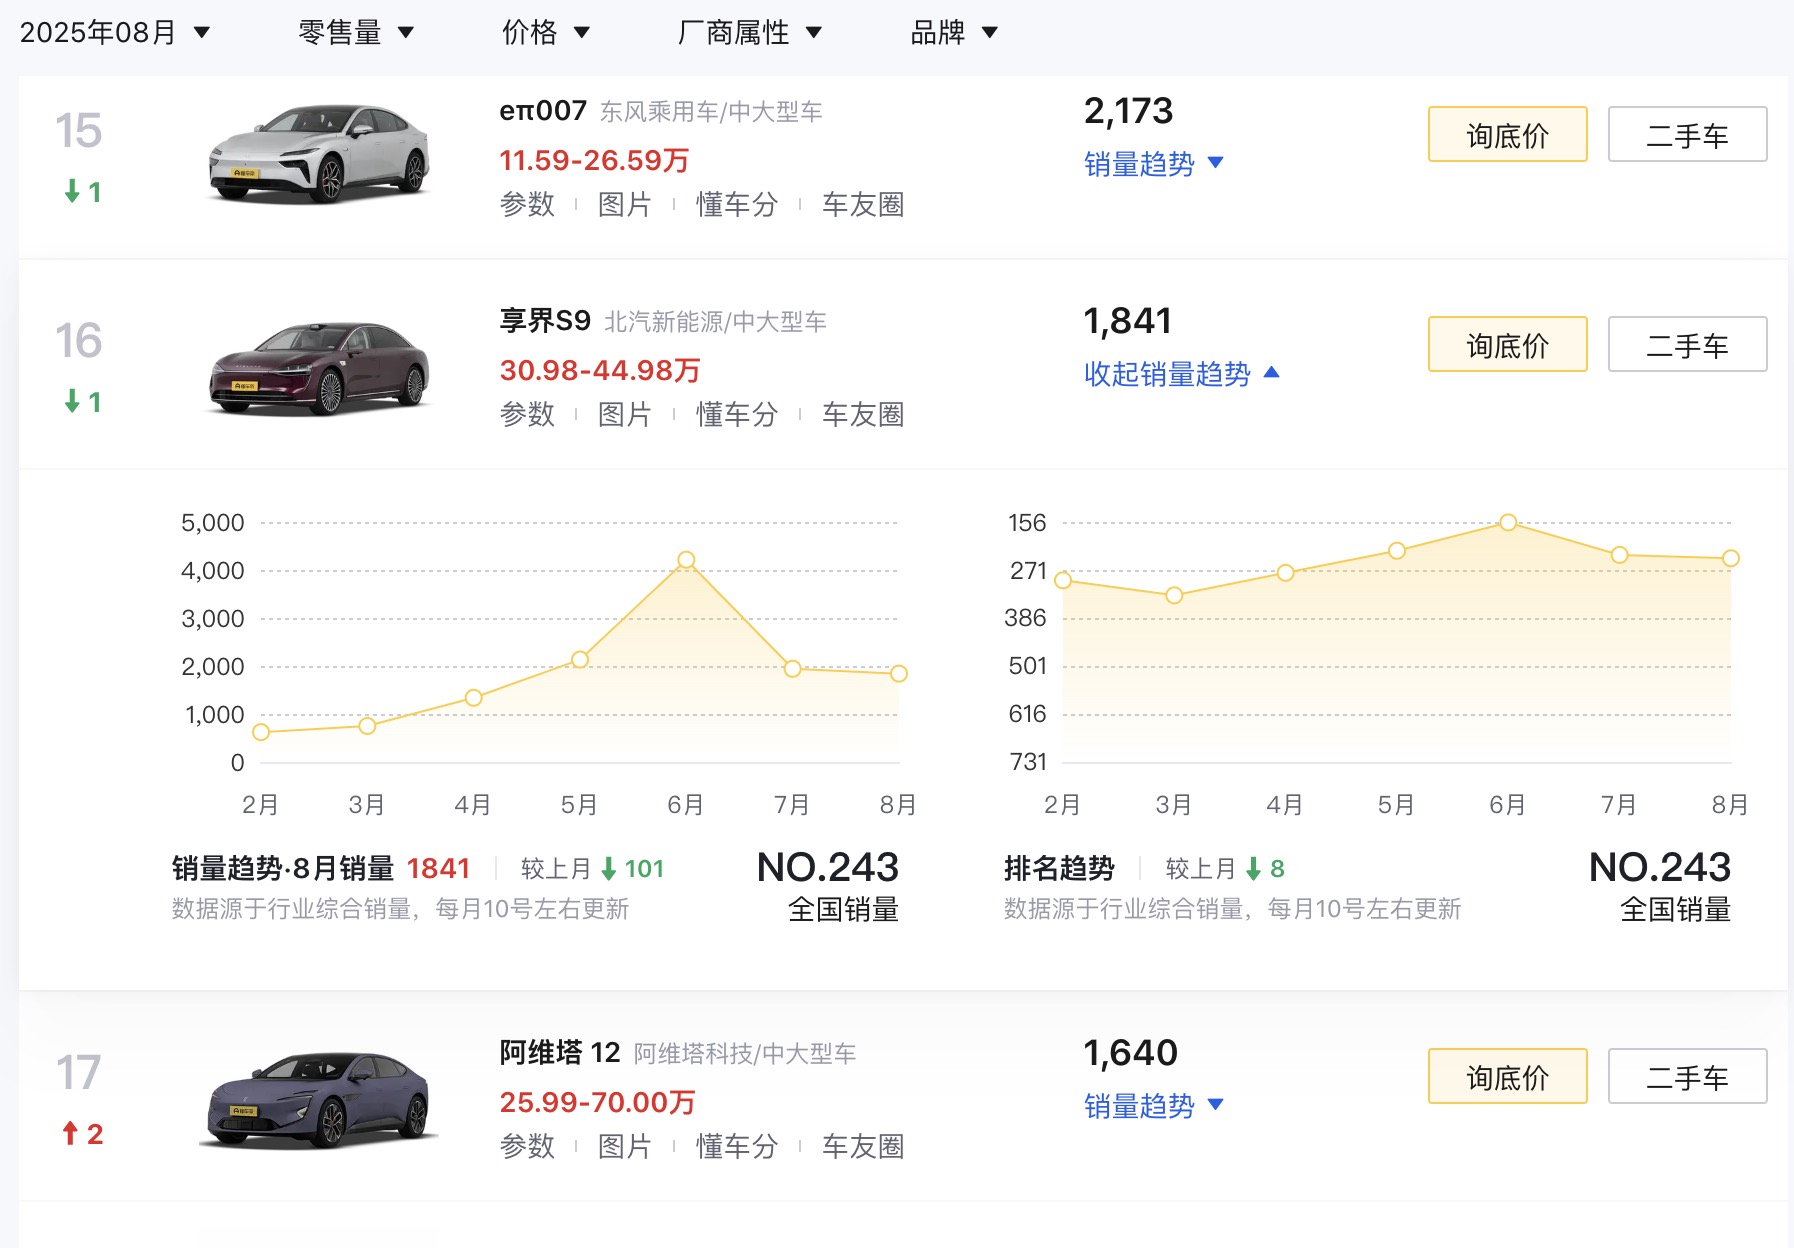Viewport: 1794px width, 1248px height.
Task: Click the 6月 data point on ranking chart
Action: tap(1508, 522)
